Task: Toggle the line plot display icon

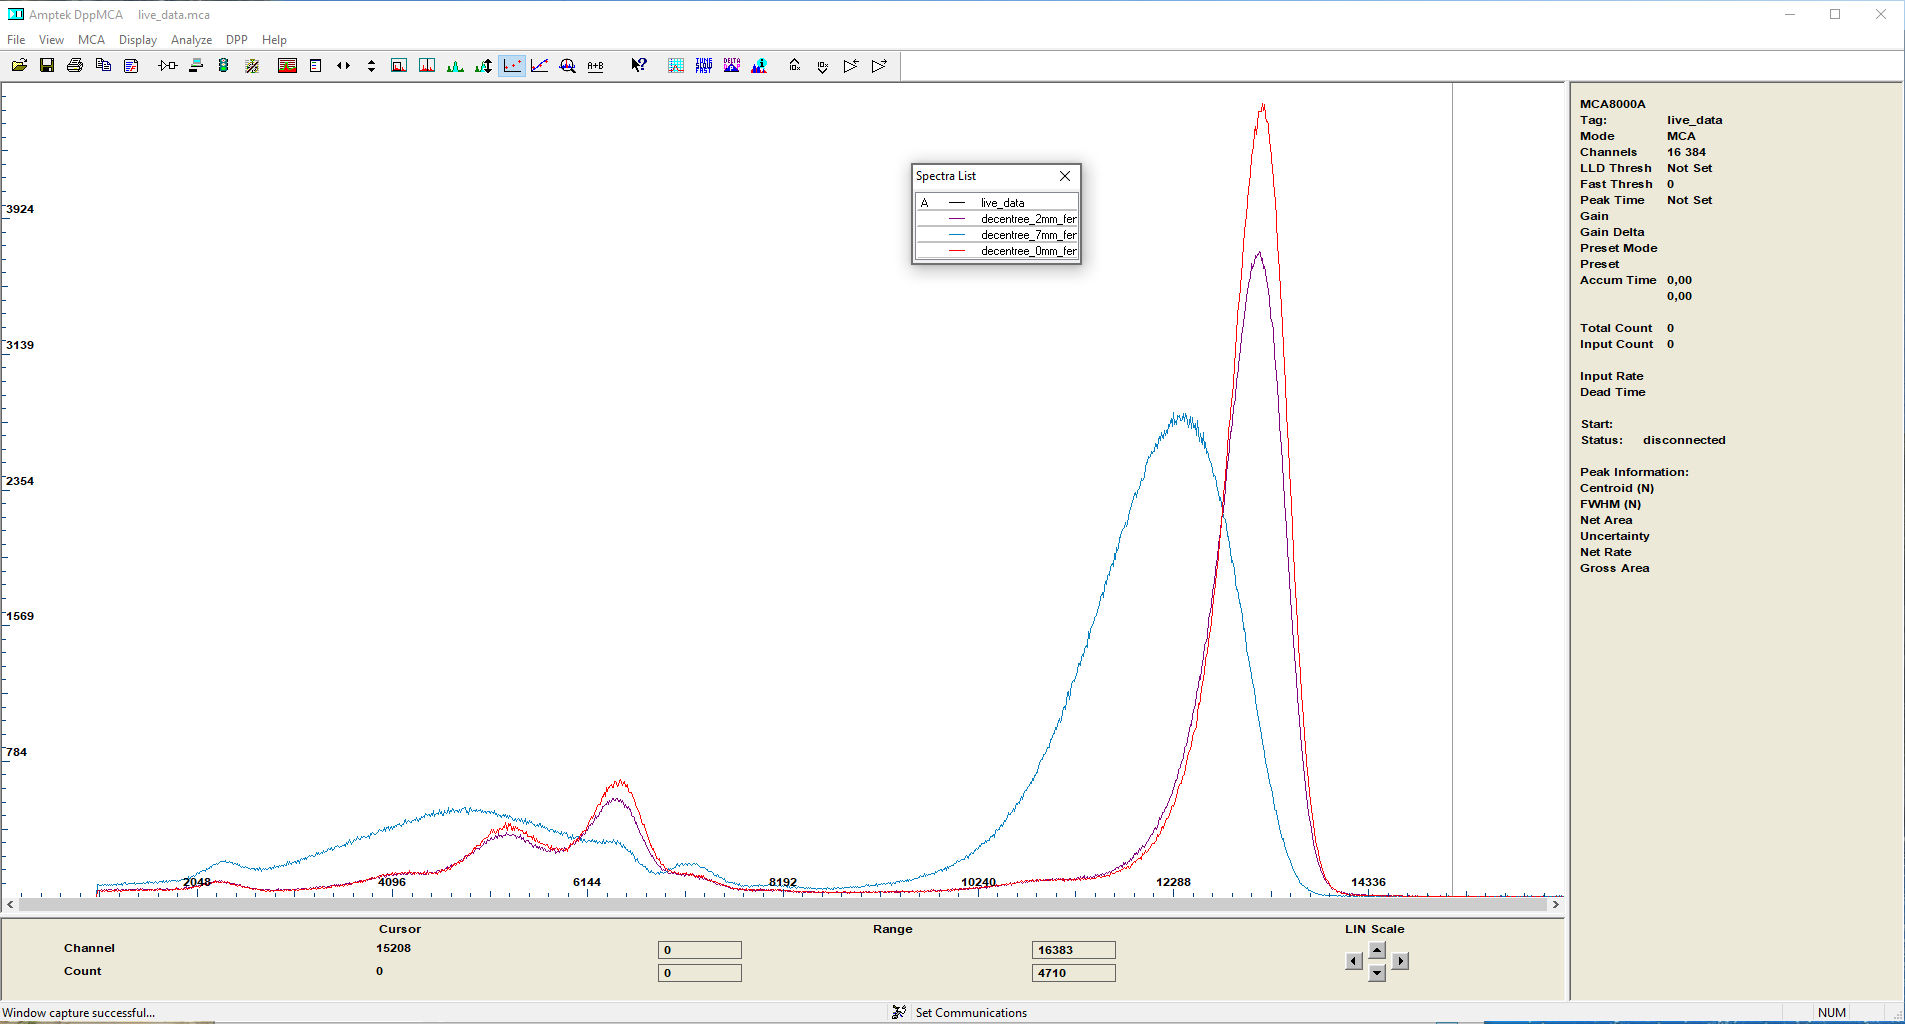Action: click(540, 66)
